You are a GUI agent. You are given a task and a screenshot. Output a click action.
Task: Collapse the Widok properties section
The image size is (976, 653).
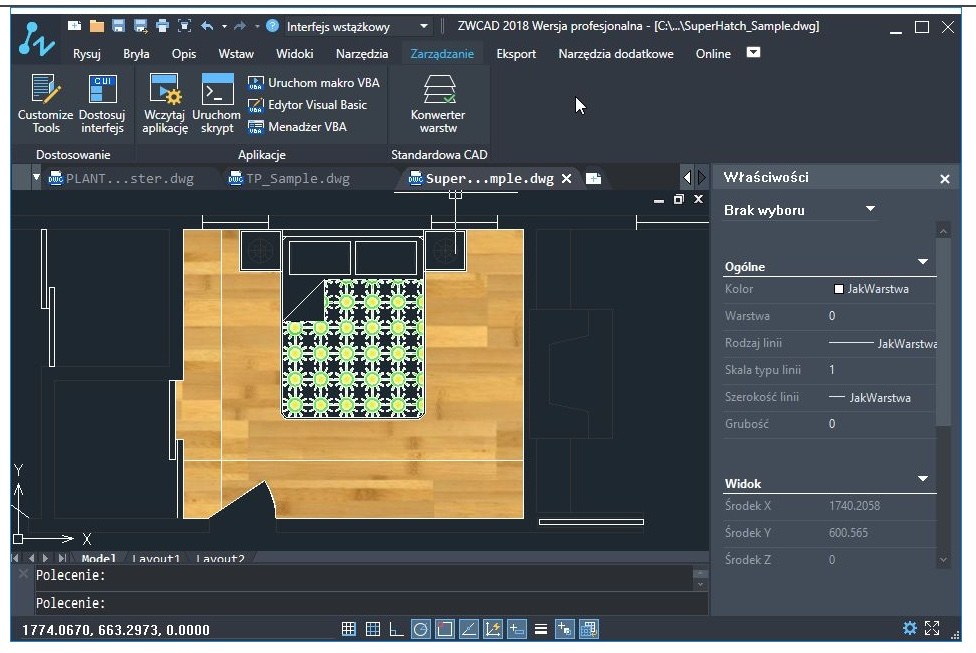tap(923, 479)
